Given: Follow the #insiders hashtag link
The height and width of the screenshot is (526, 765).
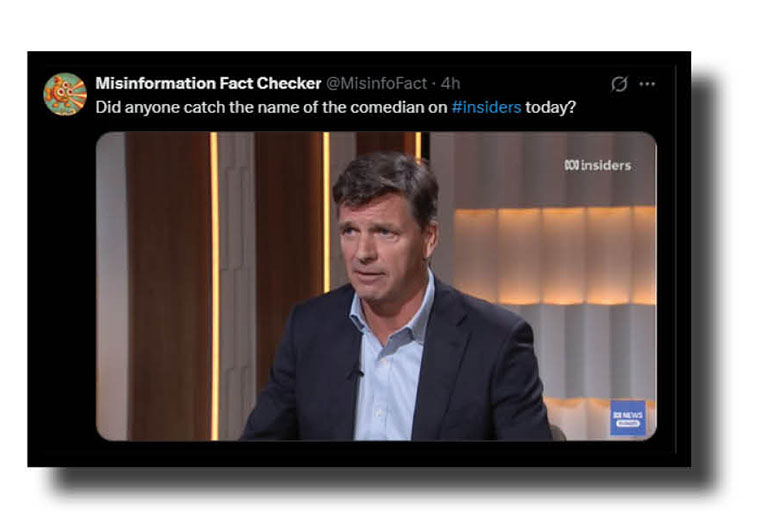Looking at the screenshot, I should coord(486,107).
